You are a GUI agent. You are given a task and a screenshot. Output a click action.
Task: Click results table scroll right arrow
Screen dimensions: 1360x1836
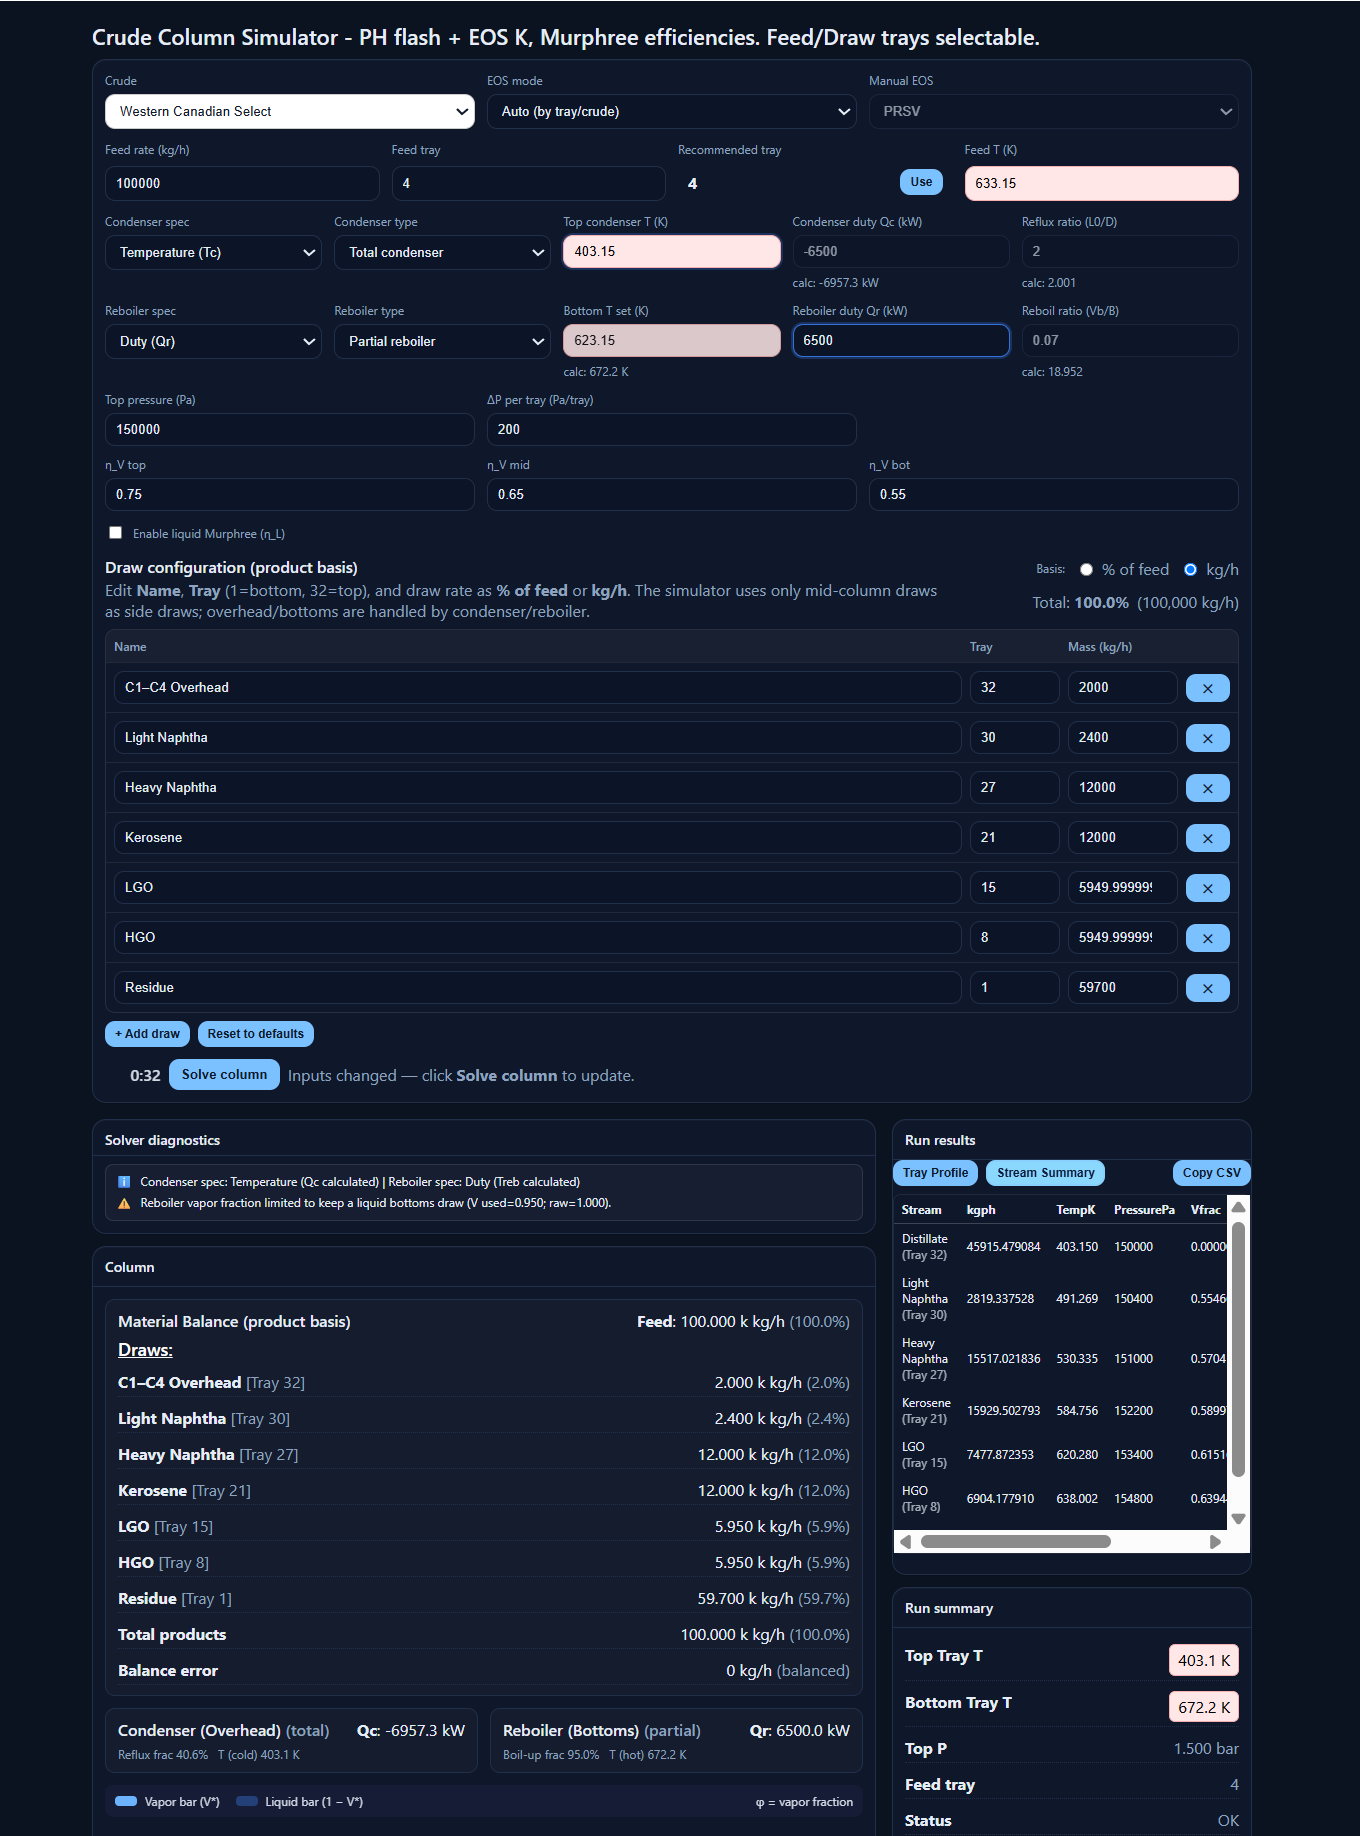pyautogui.click(x=1215, y=1542)
